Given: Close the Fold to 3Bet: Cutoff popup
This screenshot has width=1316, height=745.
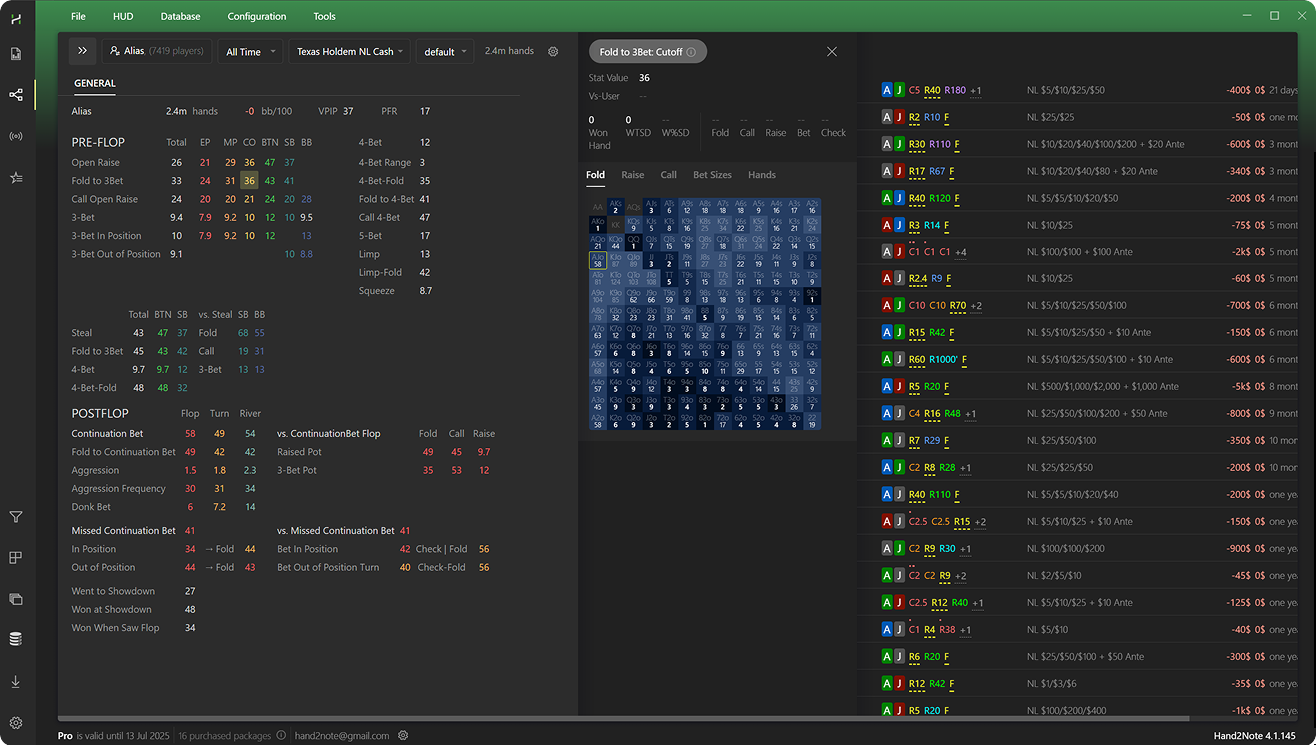Looking at the screenshot, I should tap(832, 51).
